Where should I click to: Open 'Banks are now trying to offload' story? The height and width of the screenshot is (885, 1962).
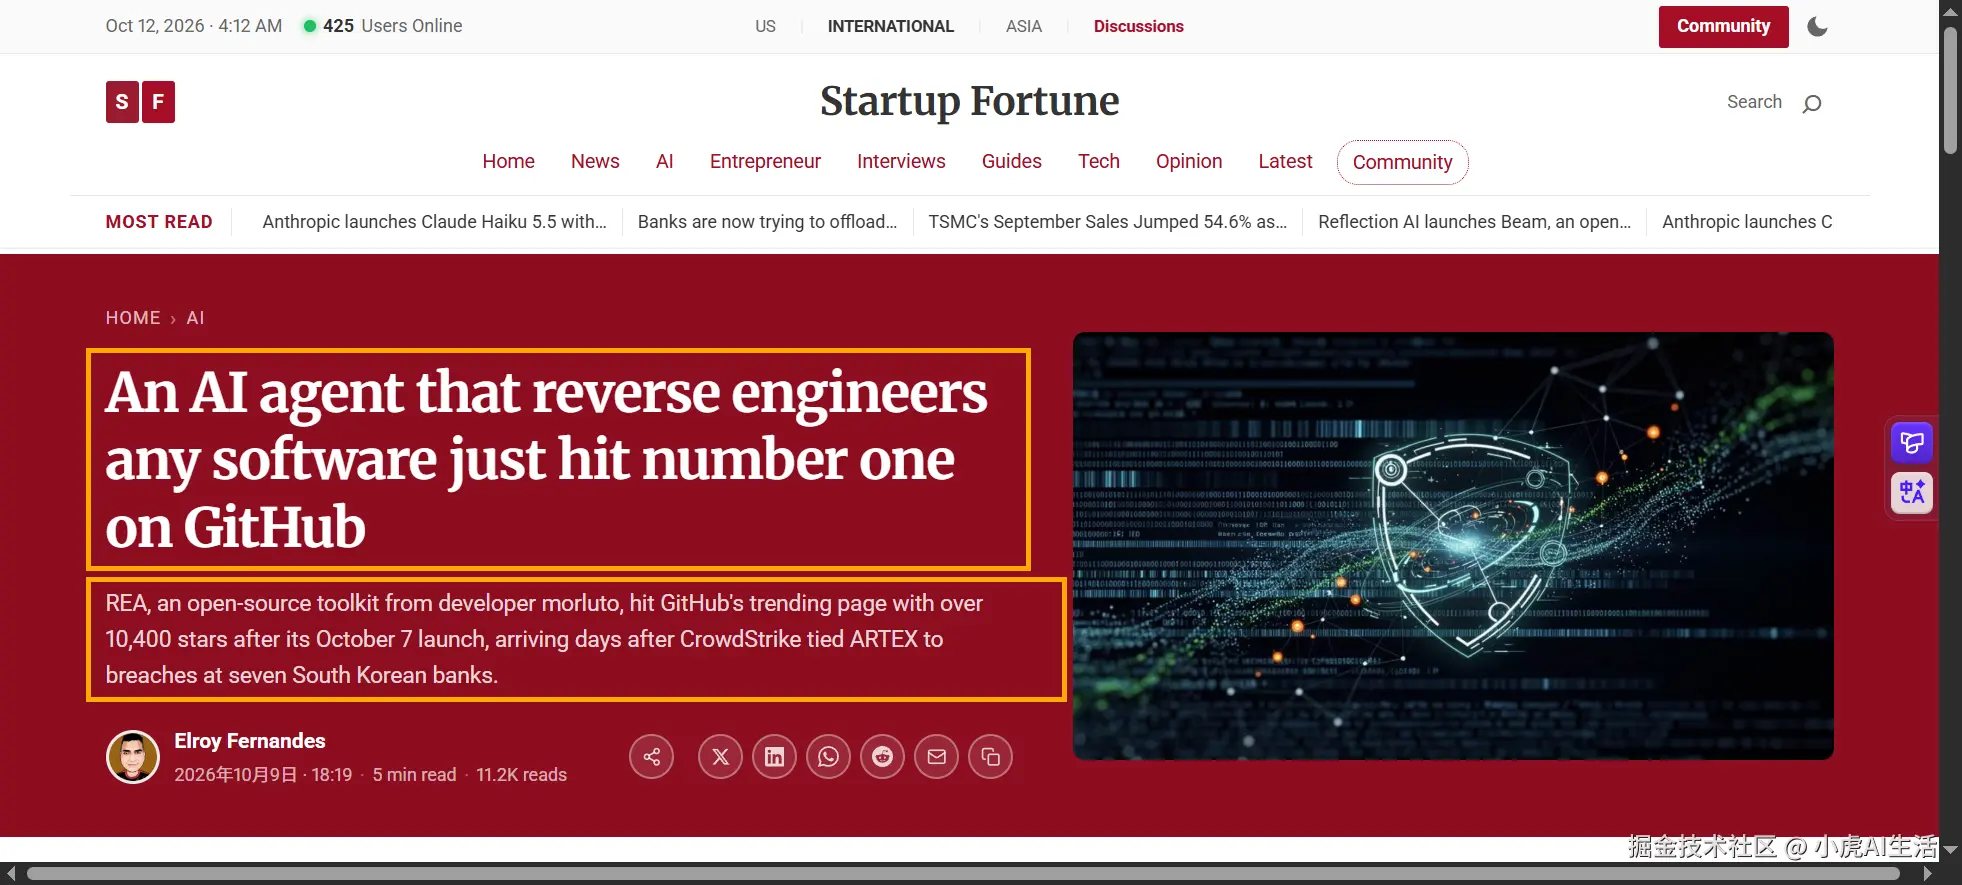(x=767, y=222)
